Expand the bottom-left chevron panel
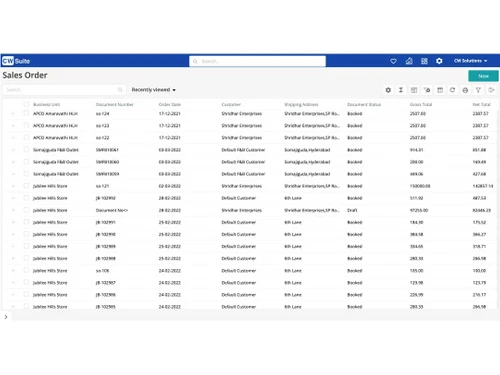The image size is (500, 375). pyautogui.click(x=6, y=317)
